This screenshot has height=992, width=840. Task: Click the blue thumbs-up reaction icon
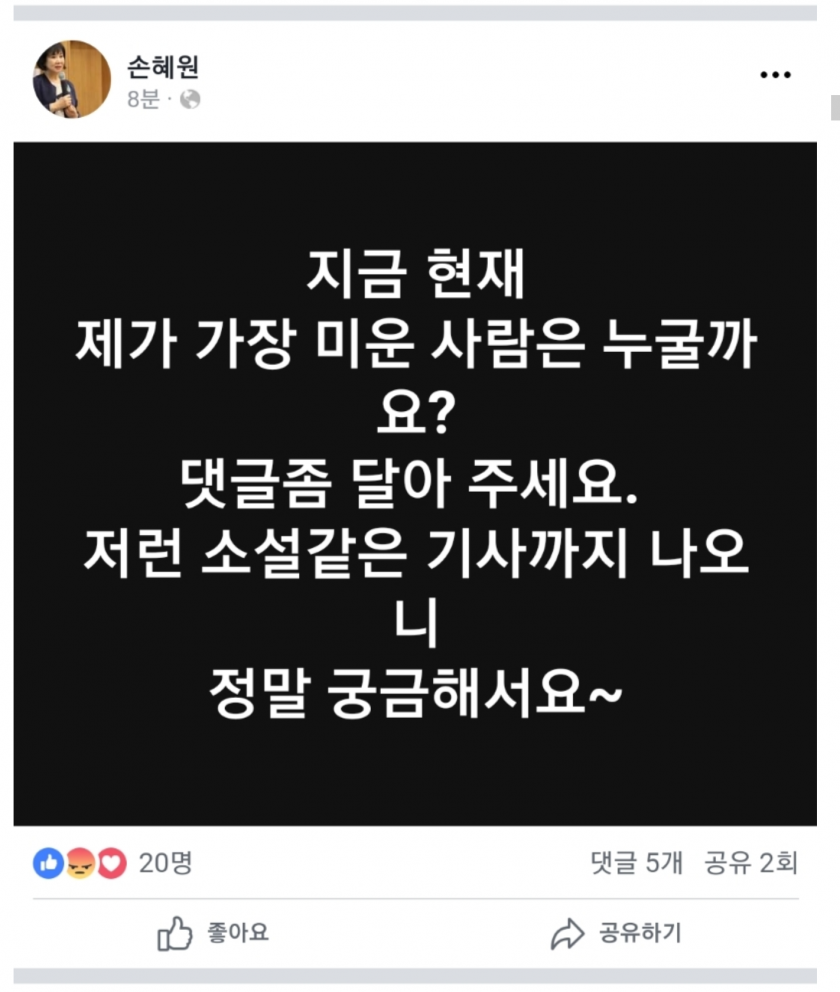48,863
